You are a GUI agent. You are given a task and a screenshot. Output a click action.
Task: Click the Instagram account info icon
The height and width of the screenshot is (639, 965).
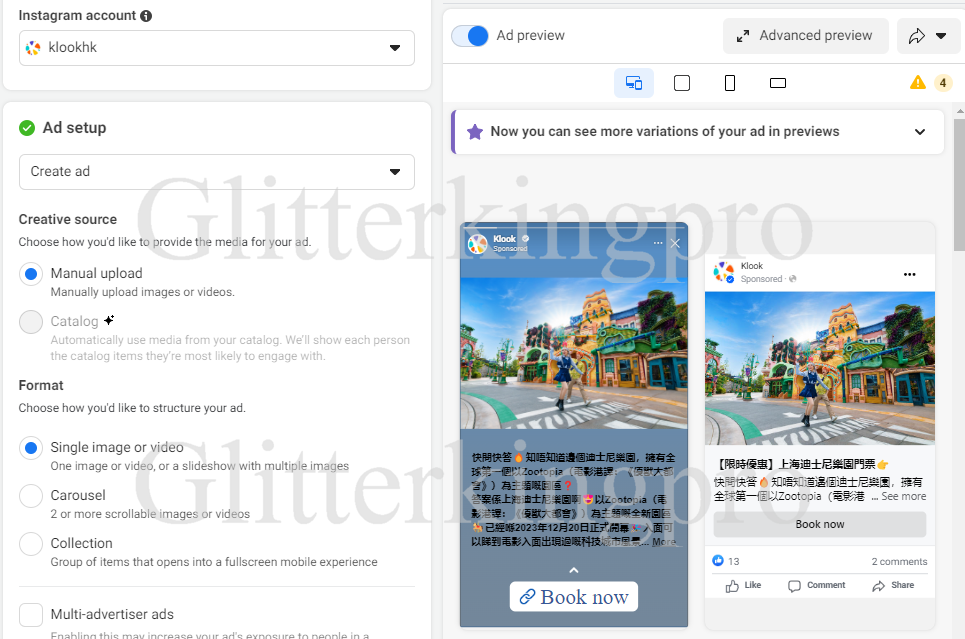click(146, 16)
